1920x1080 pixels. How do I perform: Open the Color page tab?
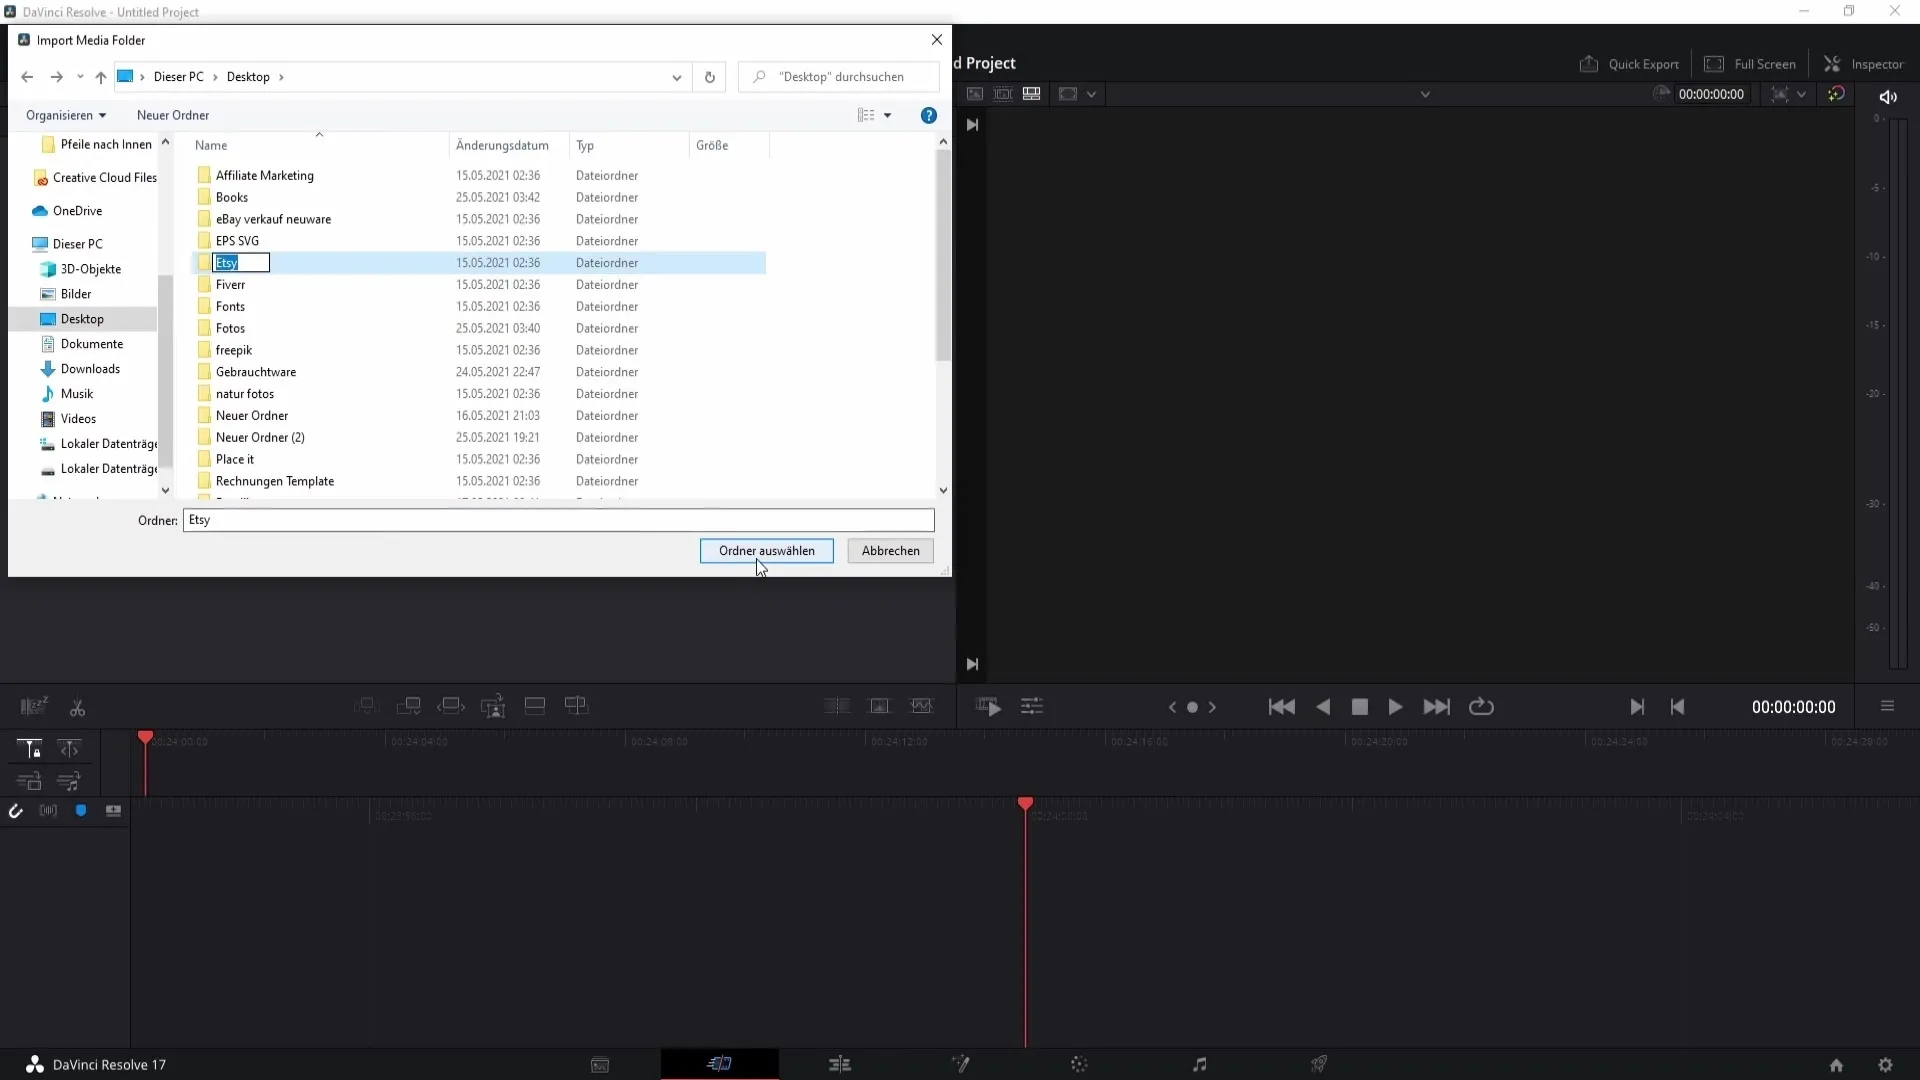(x=1079, y=1065)
